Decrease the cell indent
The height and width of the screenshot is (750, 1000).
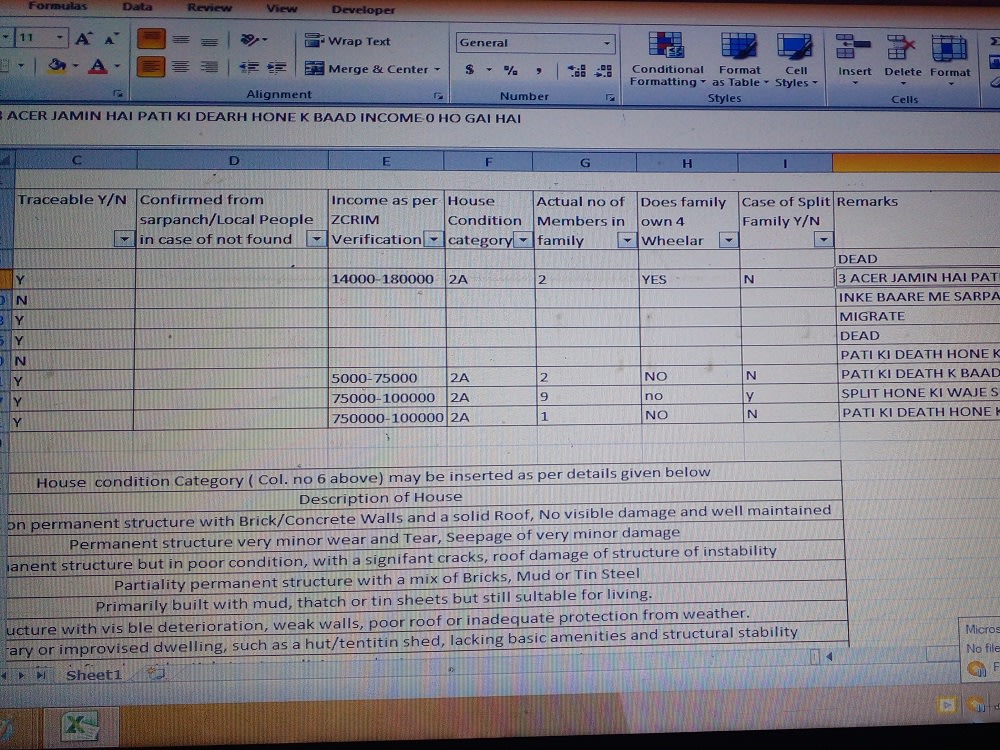click(x=249, y=67)
